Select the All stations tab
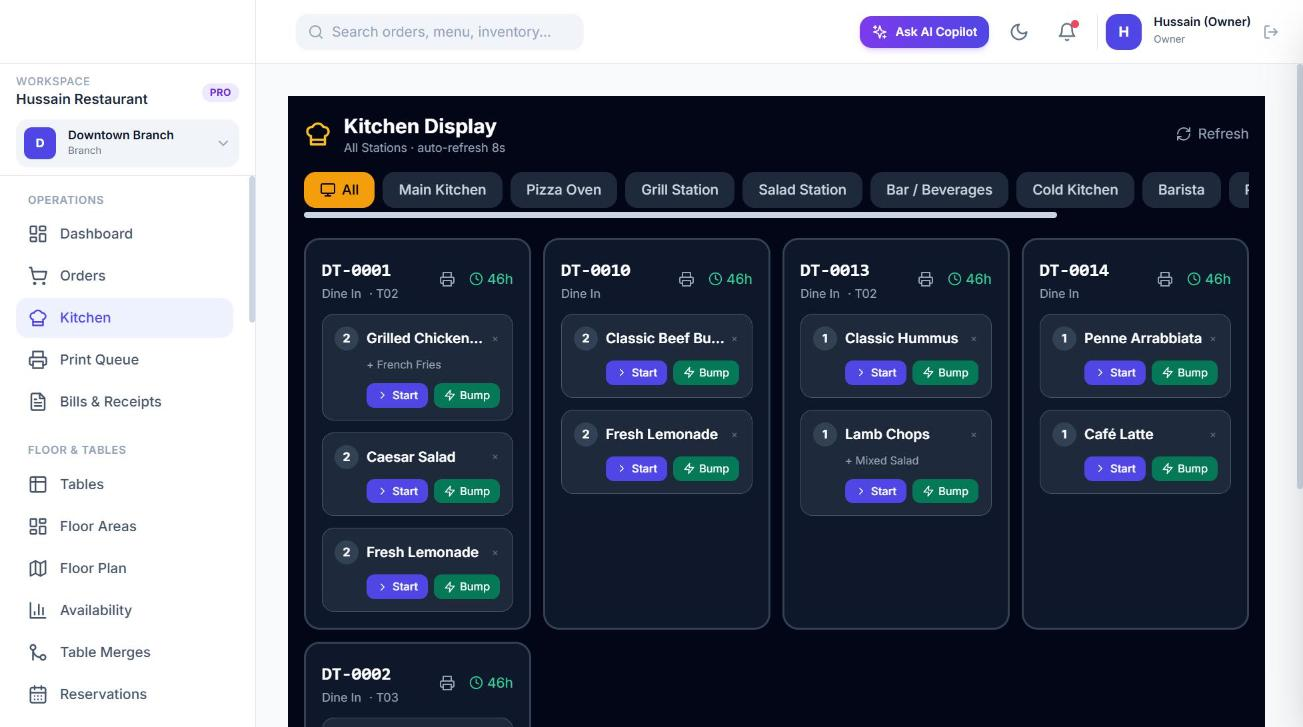The height and width of the screenshot is (727, 1303). (x=339, y=190)
